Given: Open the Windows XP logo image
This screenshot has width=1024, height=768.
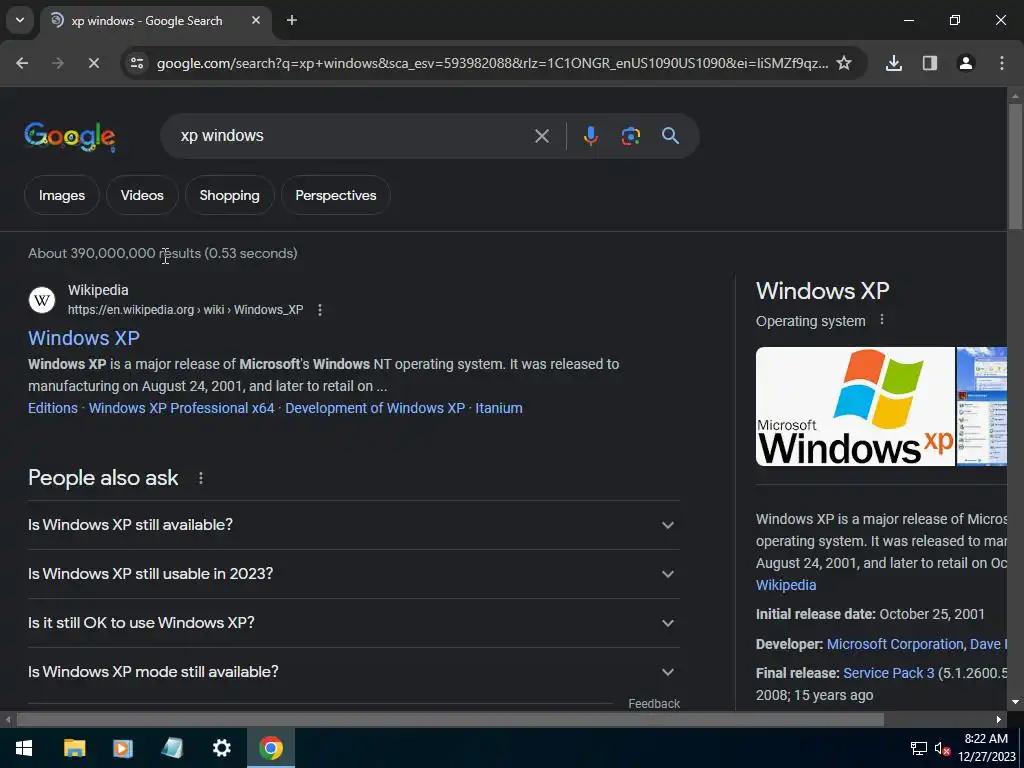Looking at the screenshot, I should (x=855, y=406).
